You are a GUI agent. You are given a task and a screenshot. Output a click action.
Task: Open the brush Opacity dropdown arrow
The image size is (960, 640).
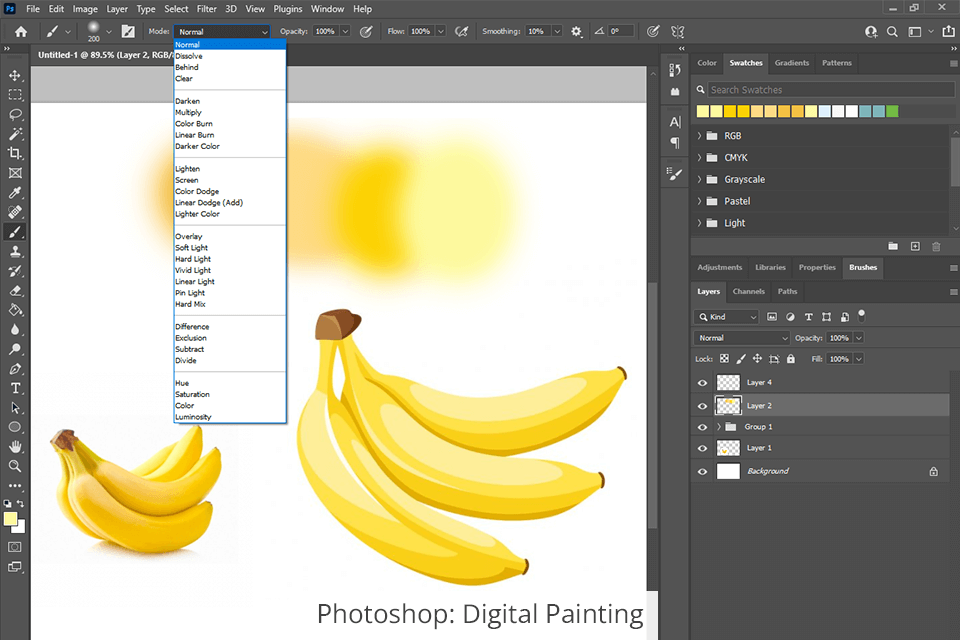tap(345, 31)
